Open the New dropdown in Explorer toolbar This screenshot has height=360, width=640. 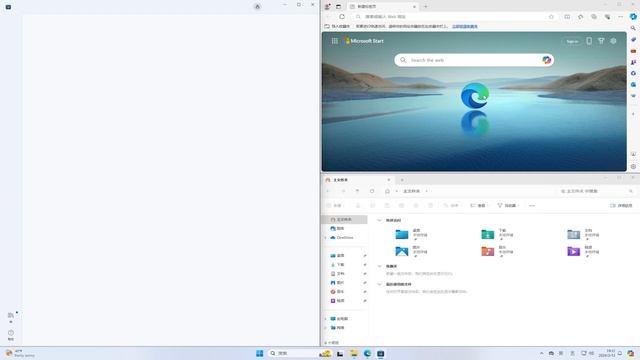[335, 206]
